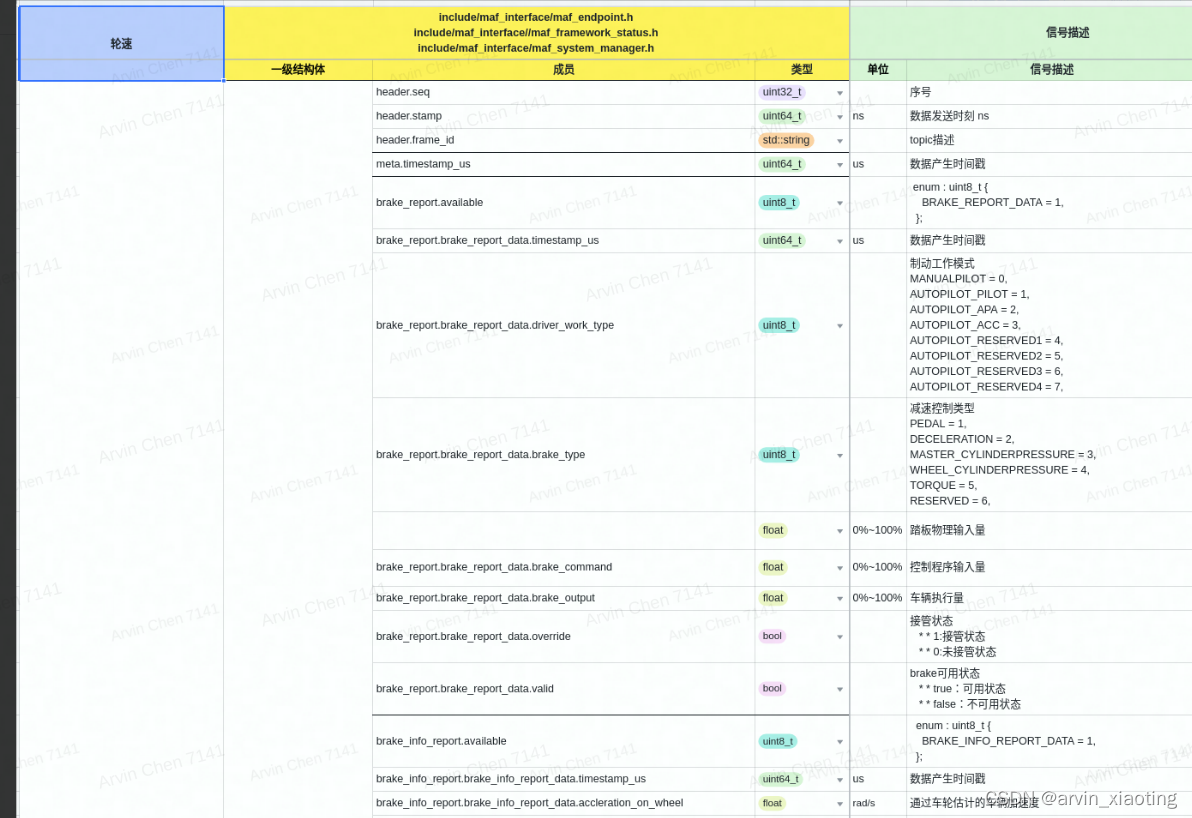The height and width of the screenshot is (818, 1192).
Task: Open type dropdown arrow for brake_command row
Action: (x=840, y=568)
